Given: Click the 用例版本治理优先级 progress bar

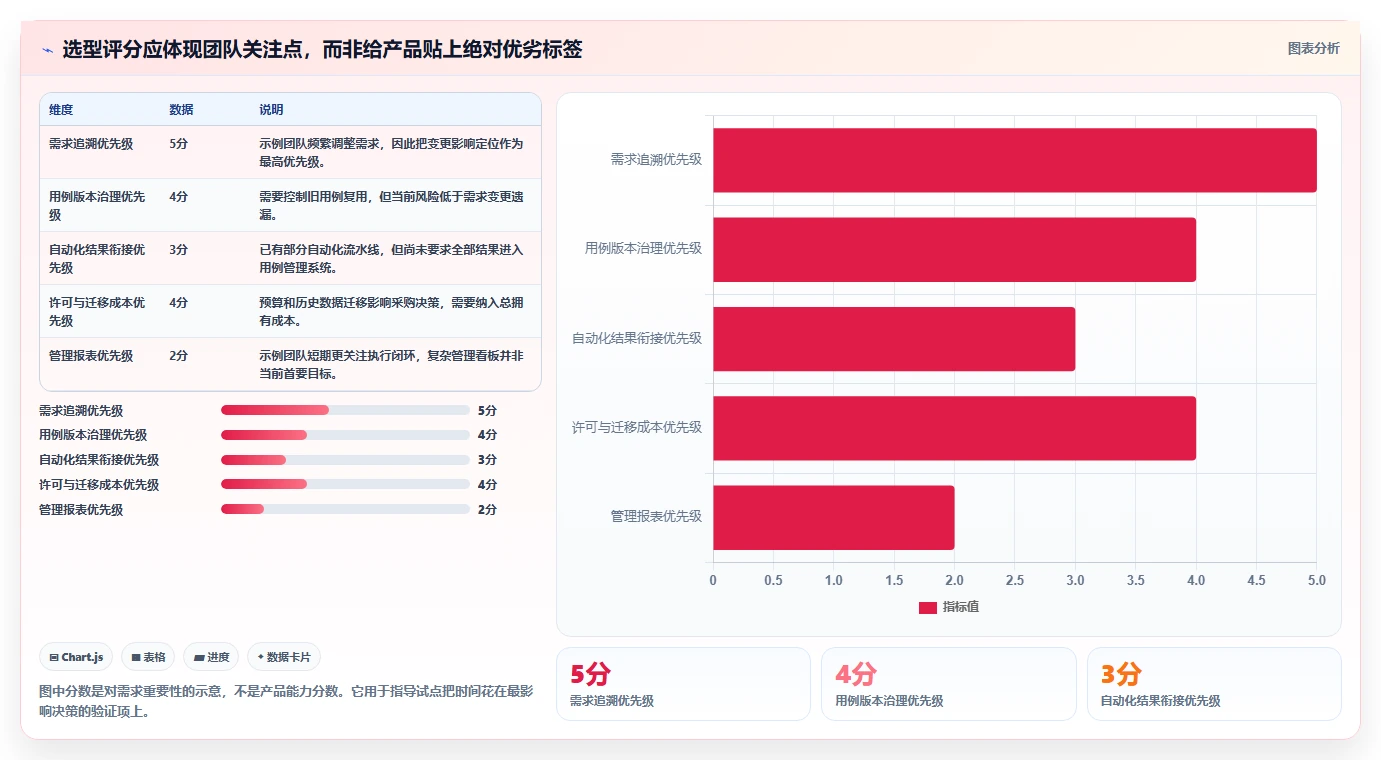Looking at the screenshot, I should (345, 435).
